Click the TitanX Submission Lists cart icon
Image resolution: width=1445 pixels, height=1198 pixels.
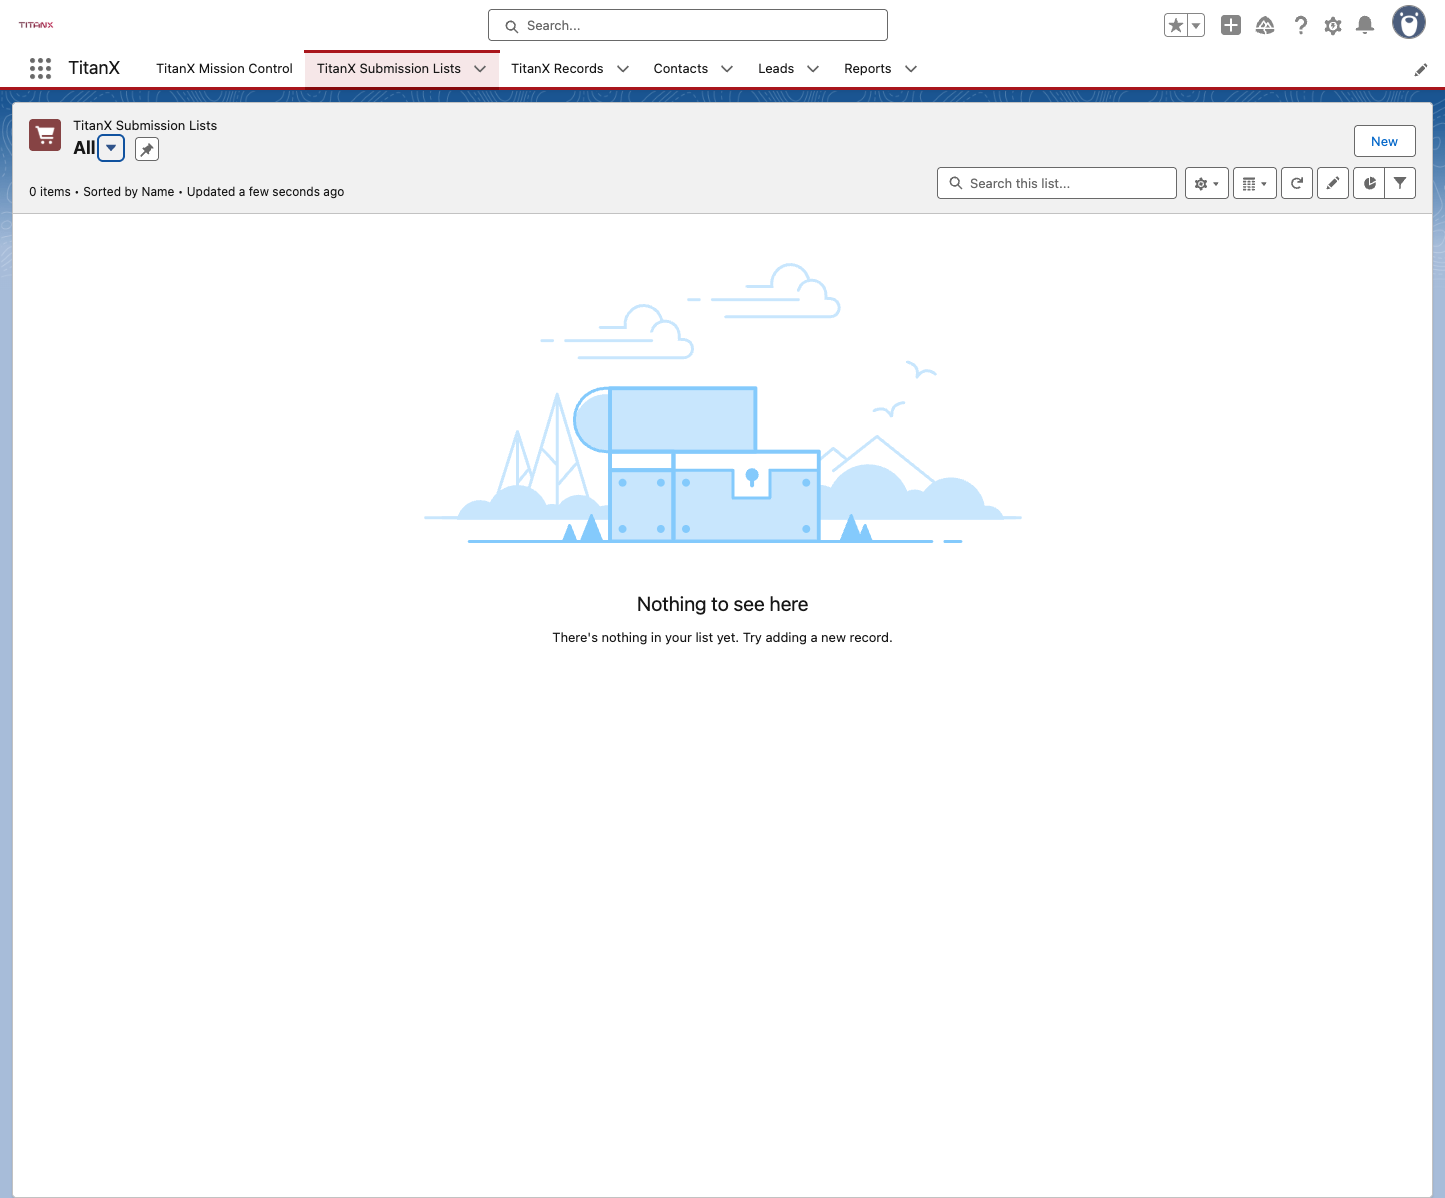45,135
